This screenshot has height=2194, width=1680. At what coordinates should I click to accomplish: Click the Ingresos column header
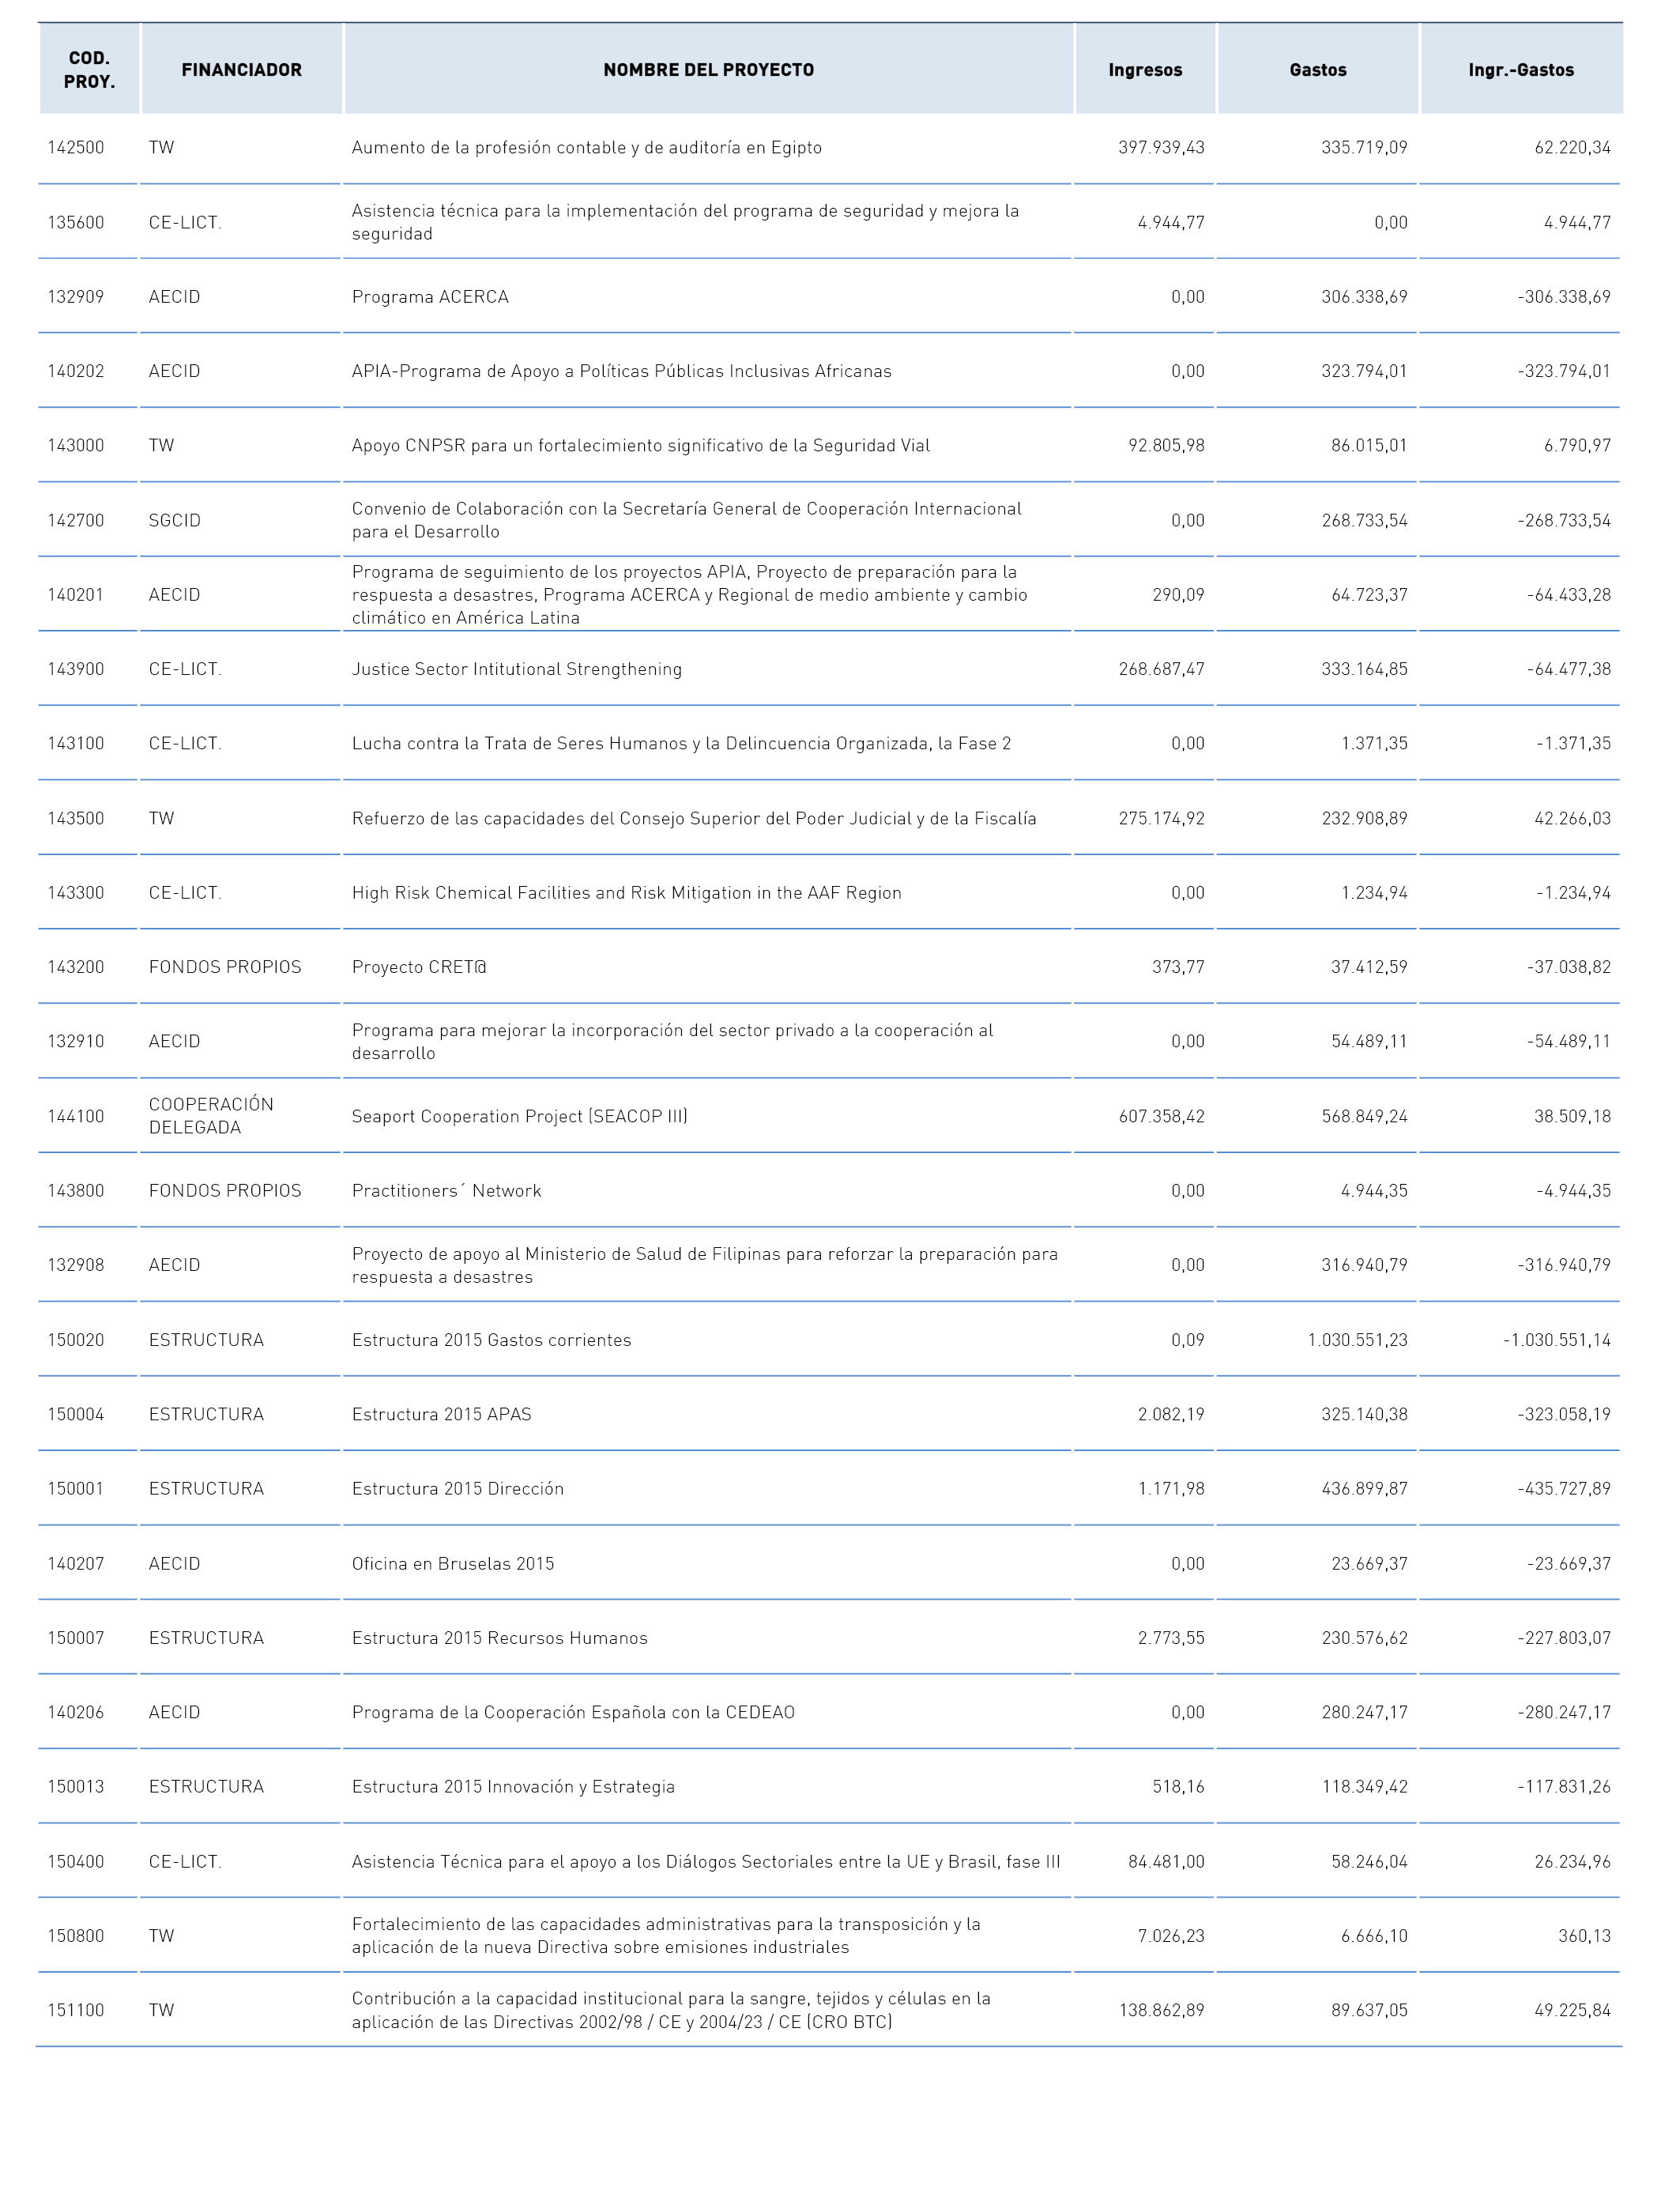pos(1145,70)
